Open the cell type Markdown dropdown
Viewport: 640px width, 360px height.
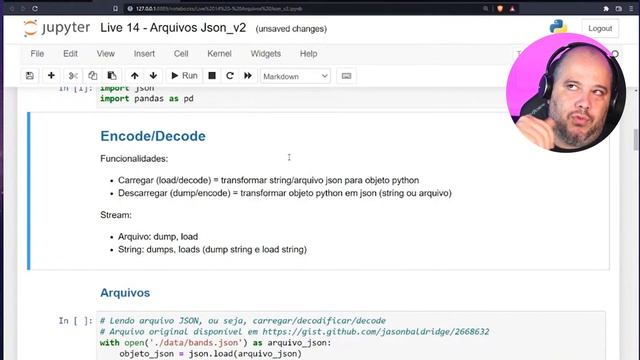point(295,76)
